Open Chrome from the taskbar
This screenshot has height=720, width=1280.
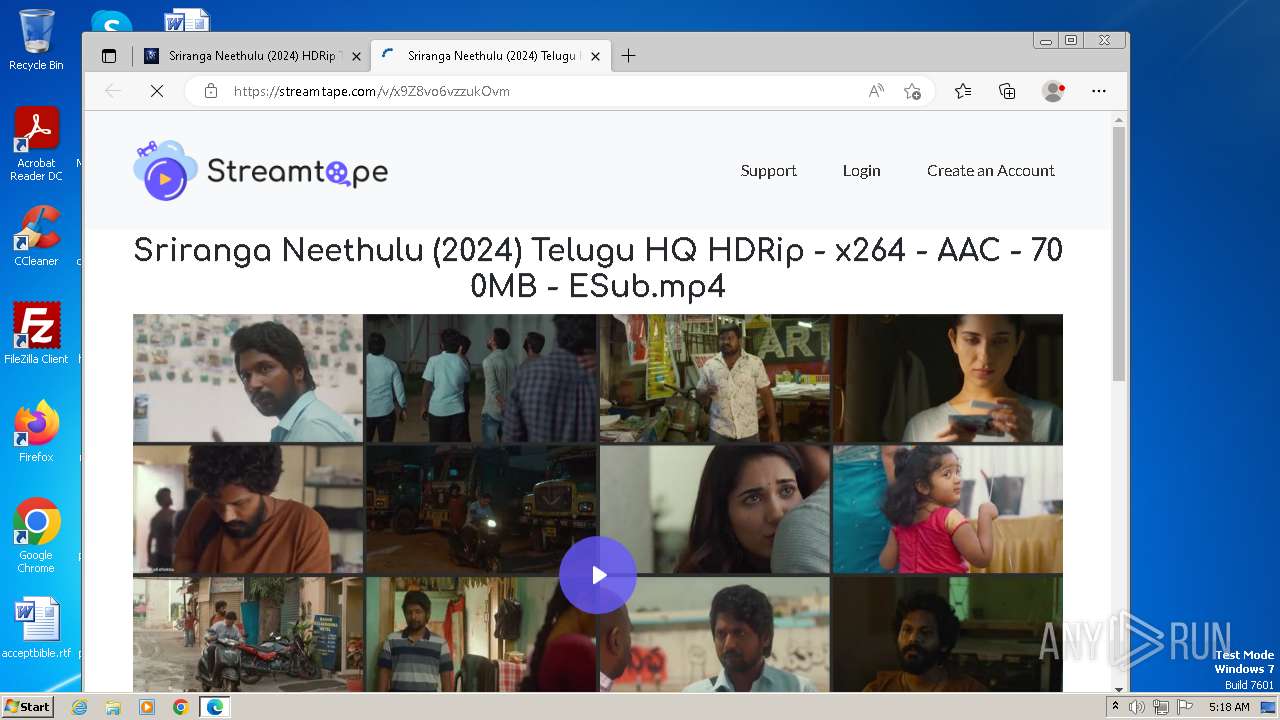(x=180, y=707)
